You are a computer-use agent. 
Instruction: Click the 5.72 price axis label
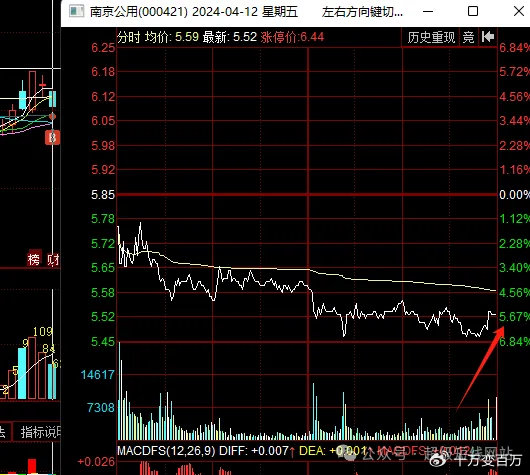(103, 243)
